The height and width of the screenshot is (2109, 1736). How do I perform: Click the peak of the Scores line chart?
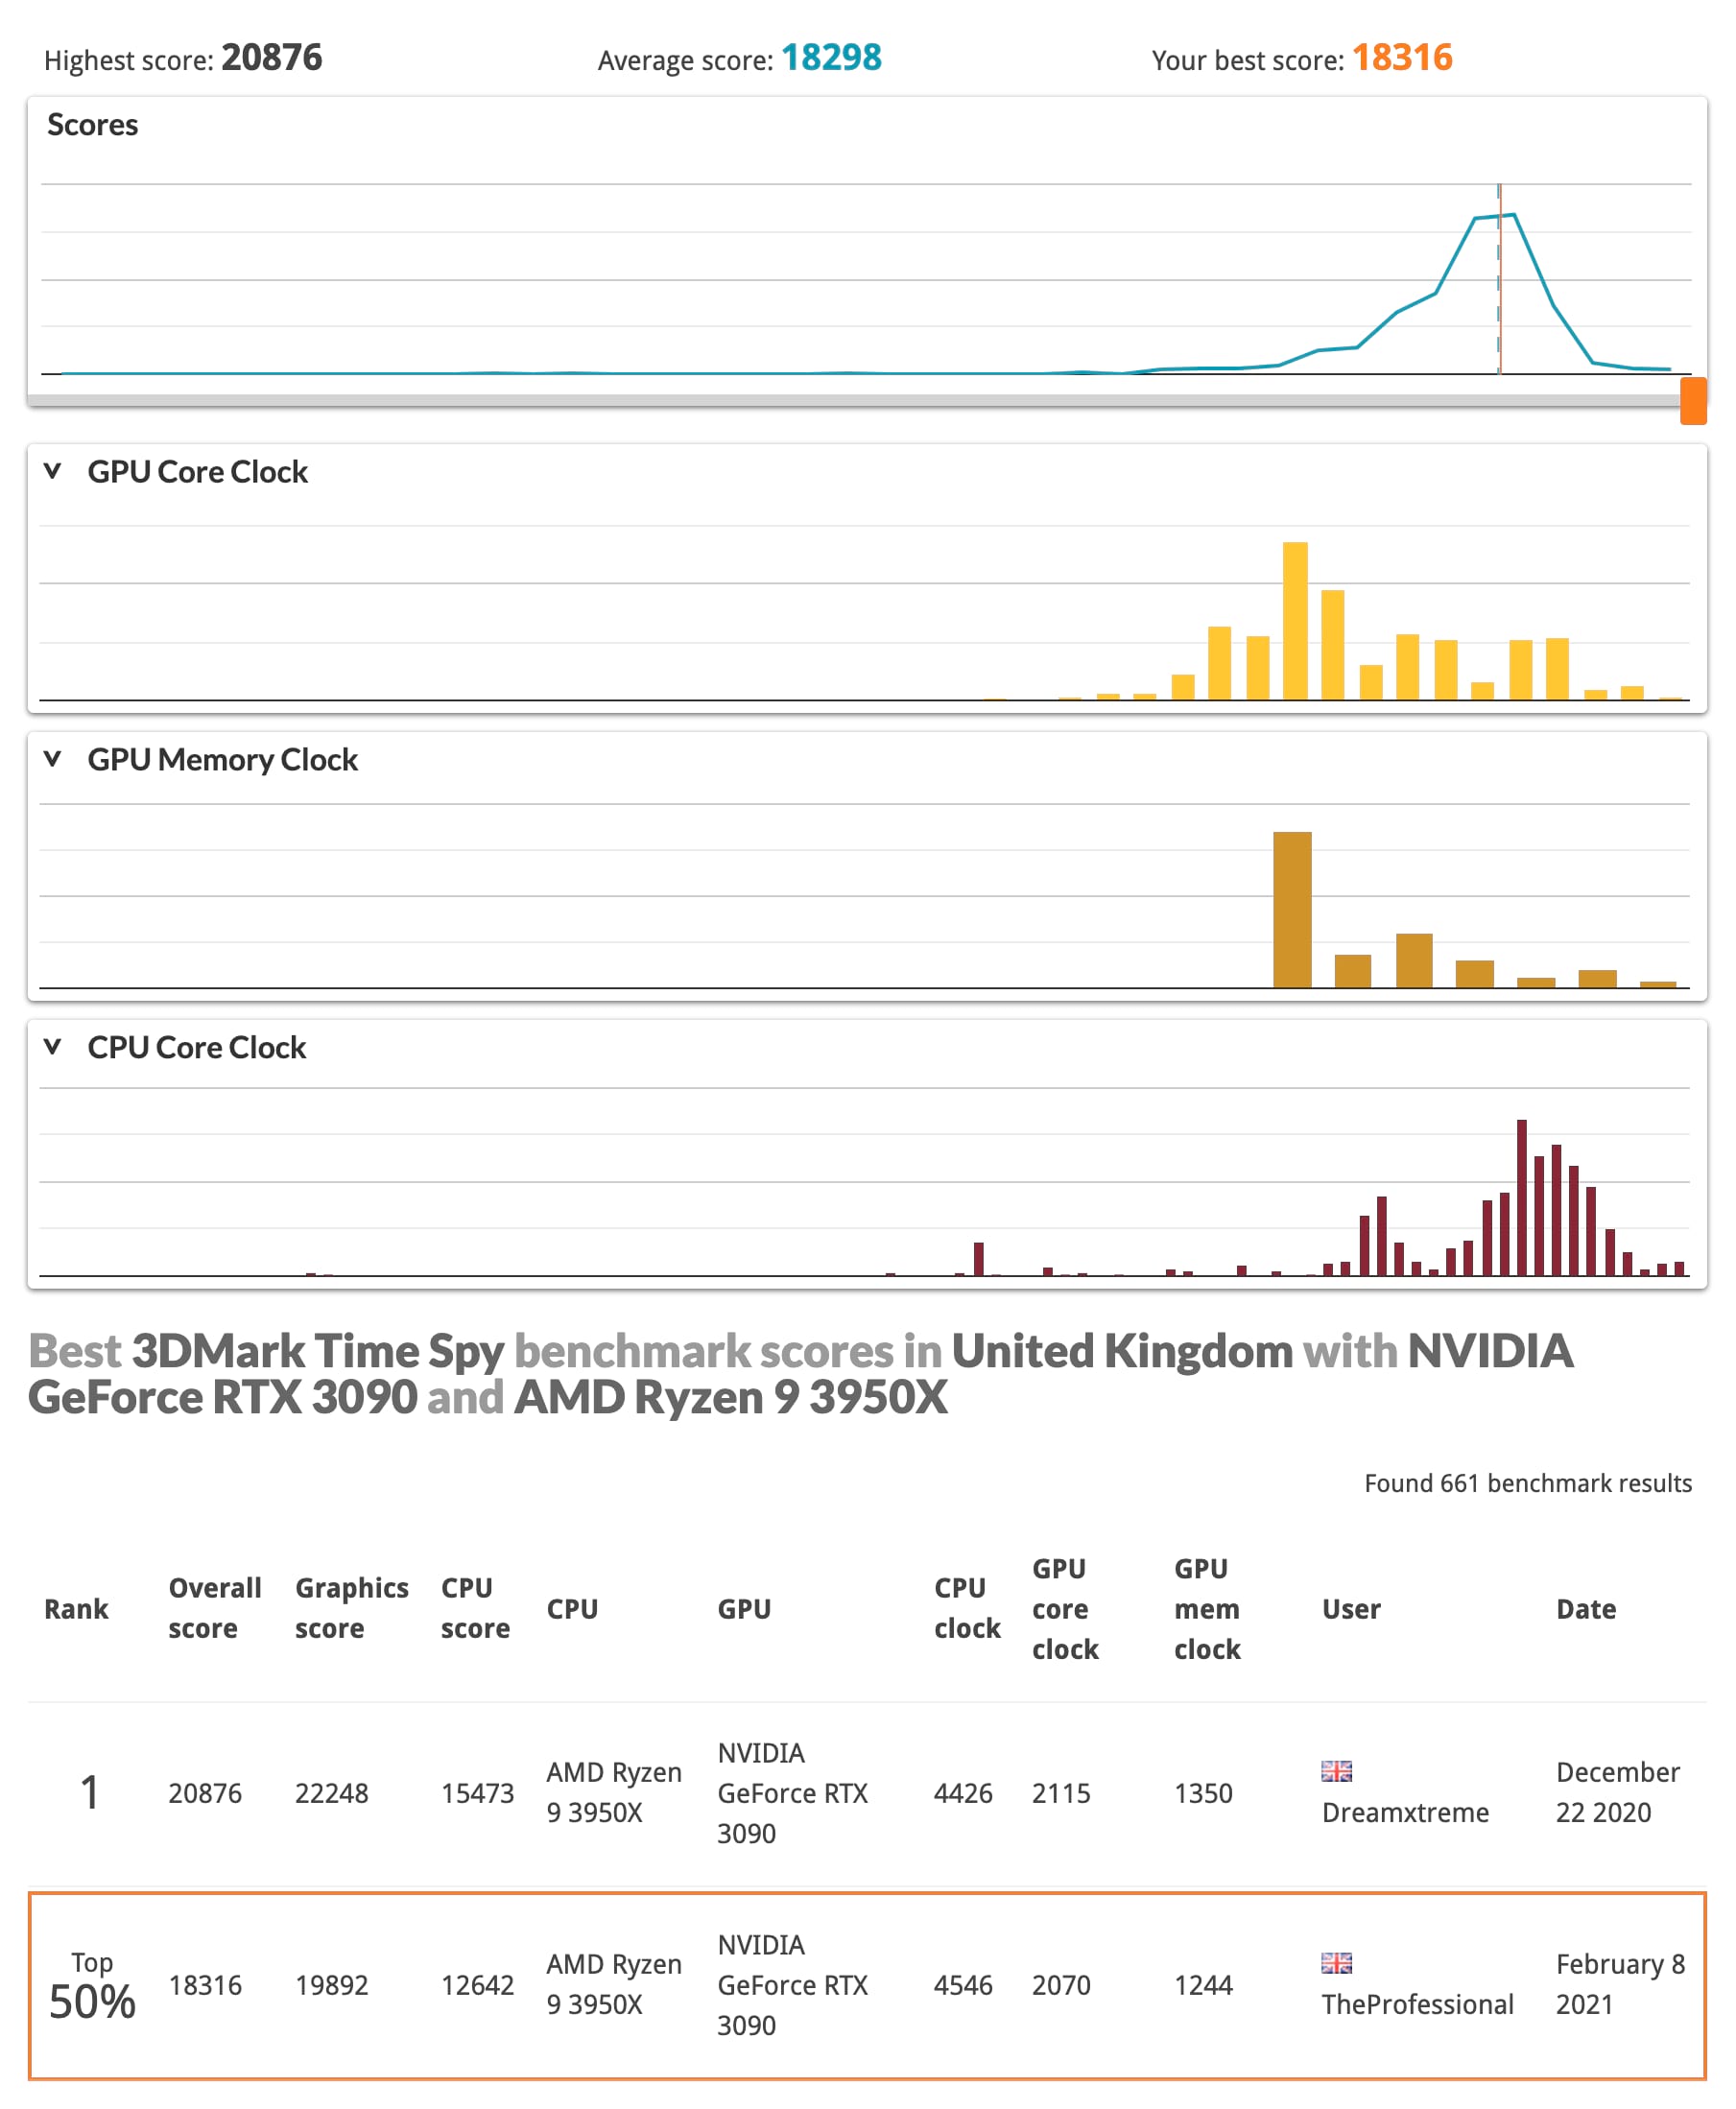point(1514,215)
